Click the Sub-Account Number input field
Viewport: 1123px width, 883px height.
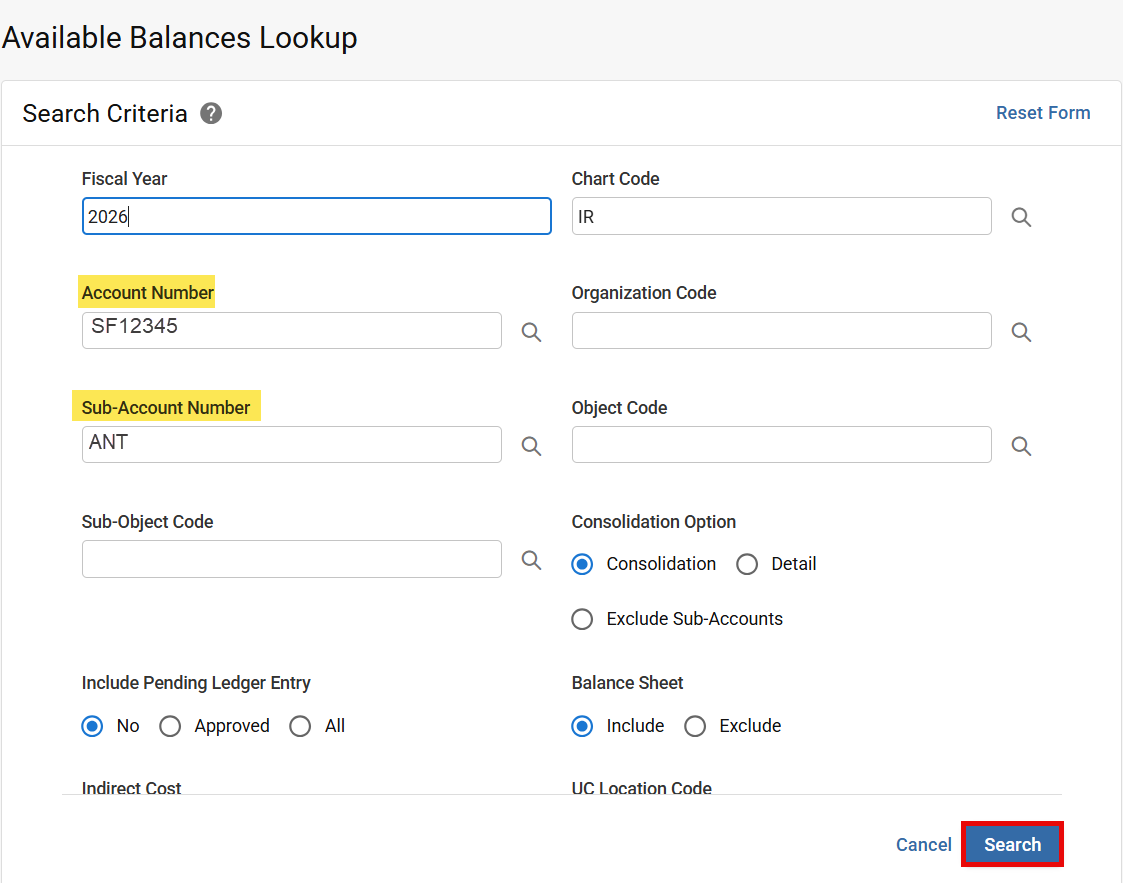click(x=291, y=444)
